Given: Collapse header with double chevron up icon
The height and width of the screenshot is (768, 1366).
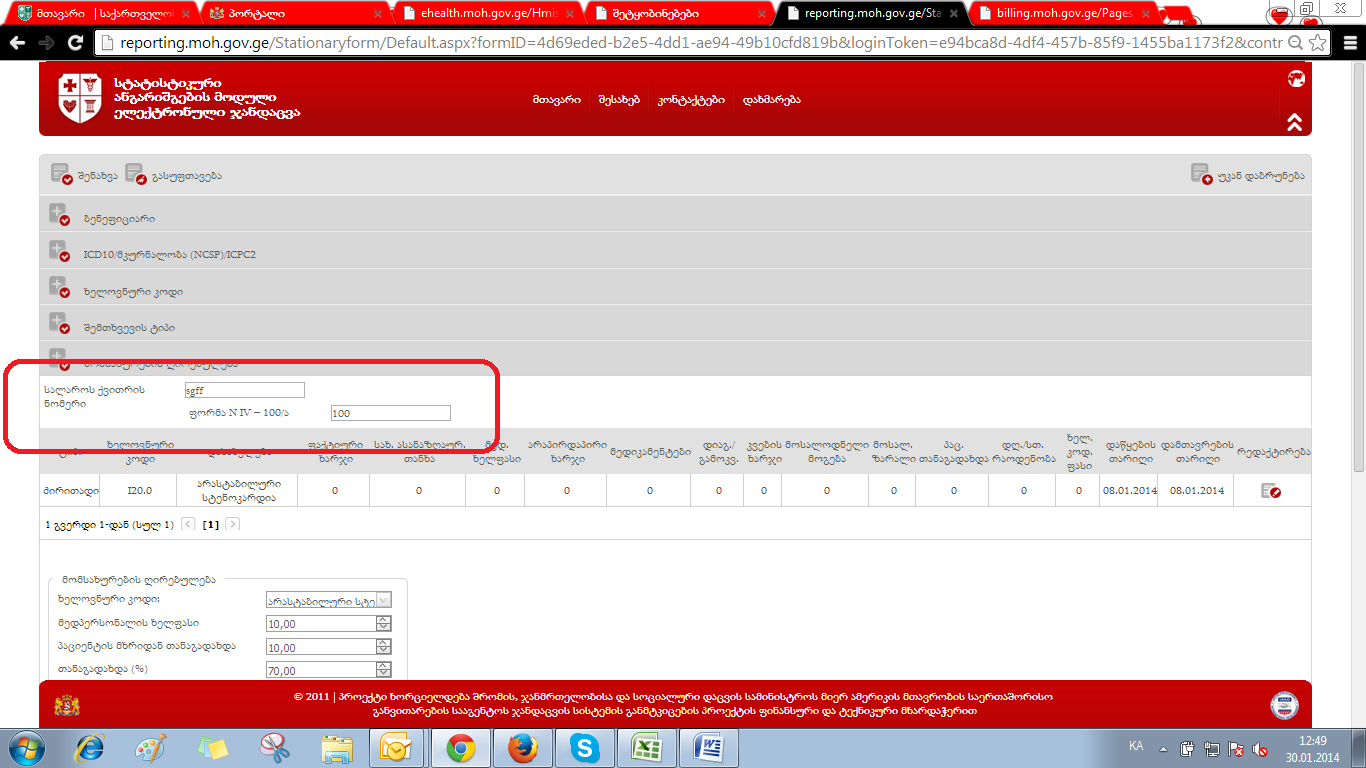Looking at the screenshot, I should pos(1294,122).
